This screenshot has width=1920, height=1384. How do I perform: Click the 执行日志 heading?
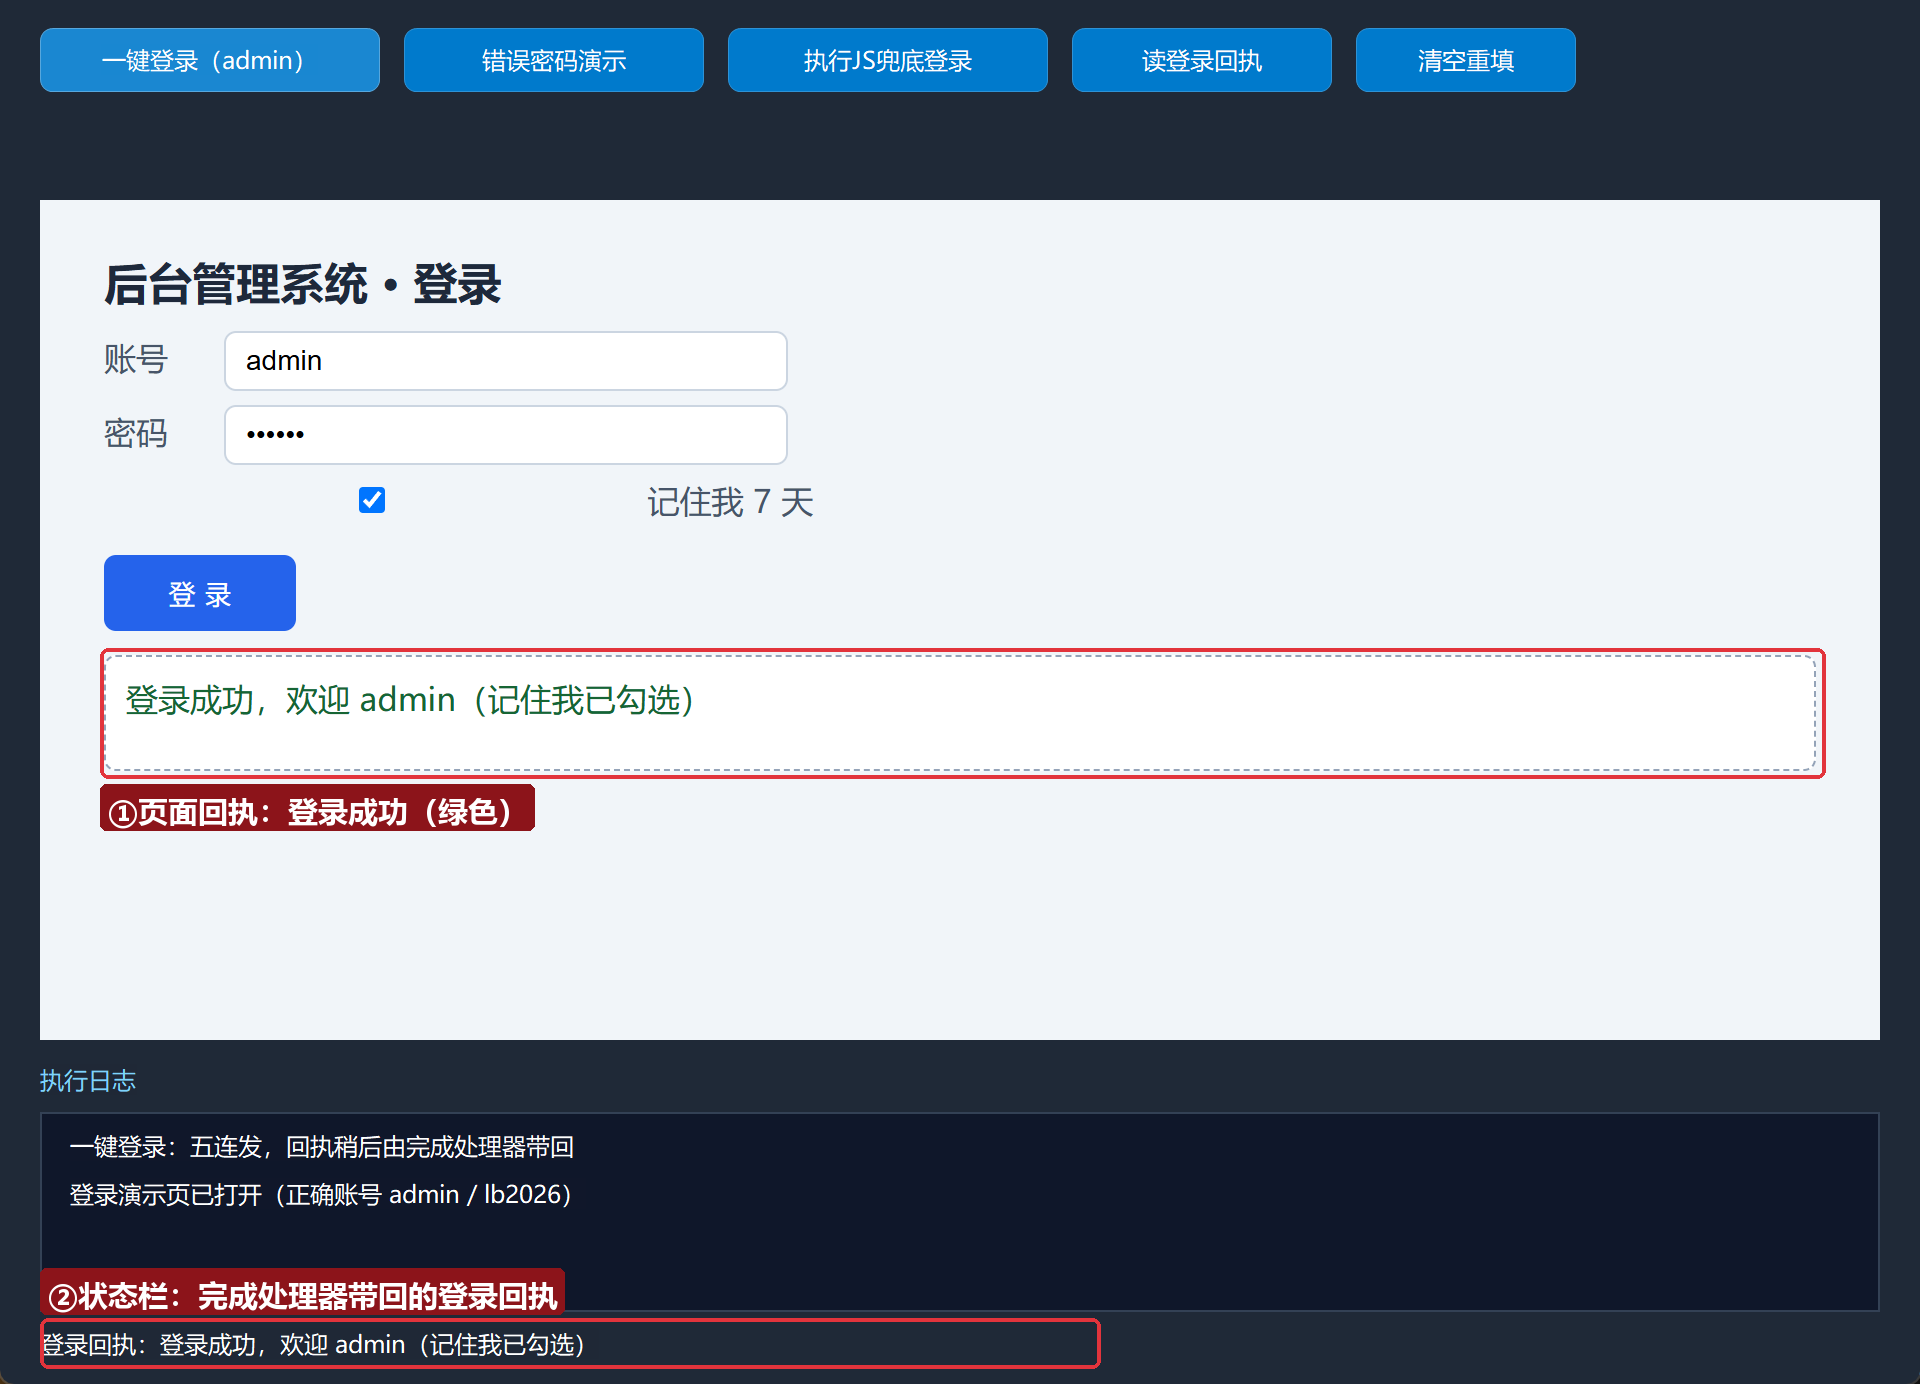click(x=88, y=1081)
